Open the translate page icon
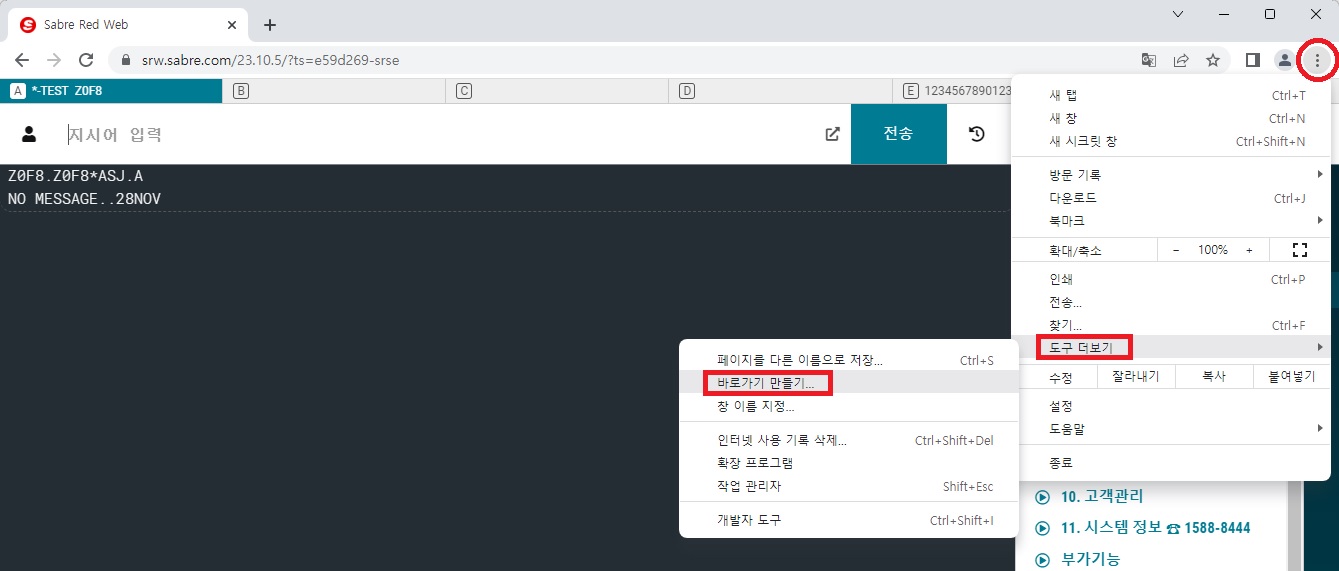1339x571 pixels. pyautogui.click(x=1149, y=60)
